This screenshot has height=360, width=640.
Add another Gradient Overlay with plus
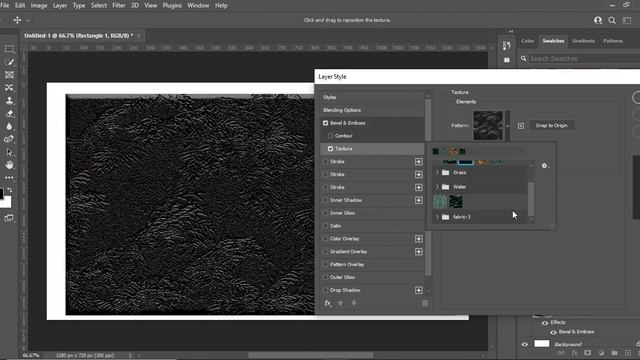click(419, 252)
